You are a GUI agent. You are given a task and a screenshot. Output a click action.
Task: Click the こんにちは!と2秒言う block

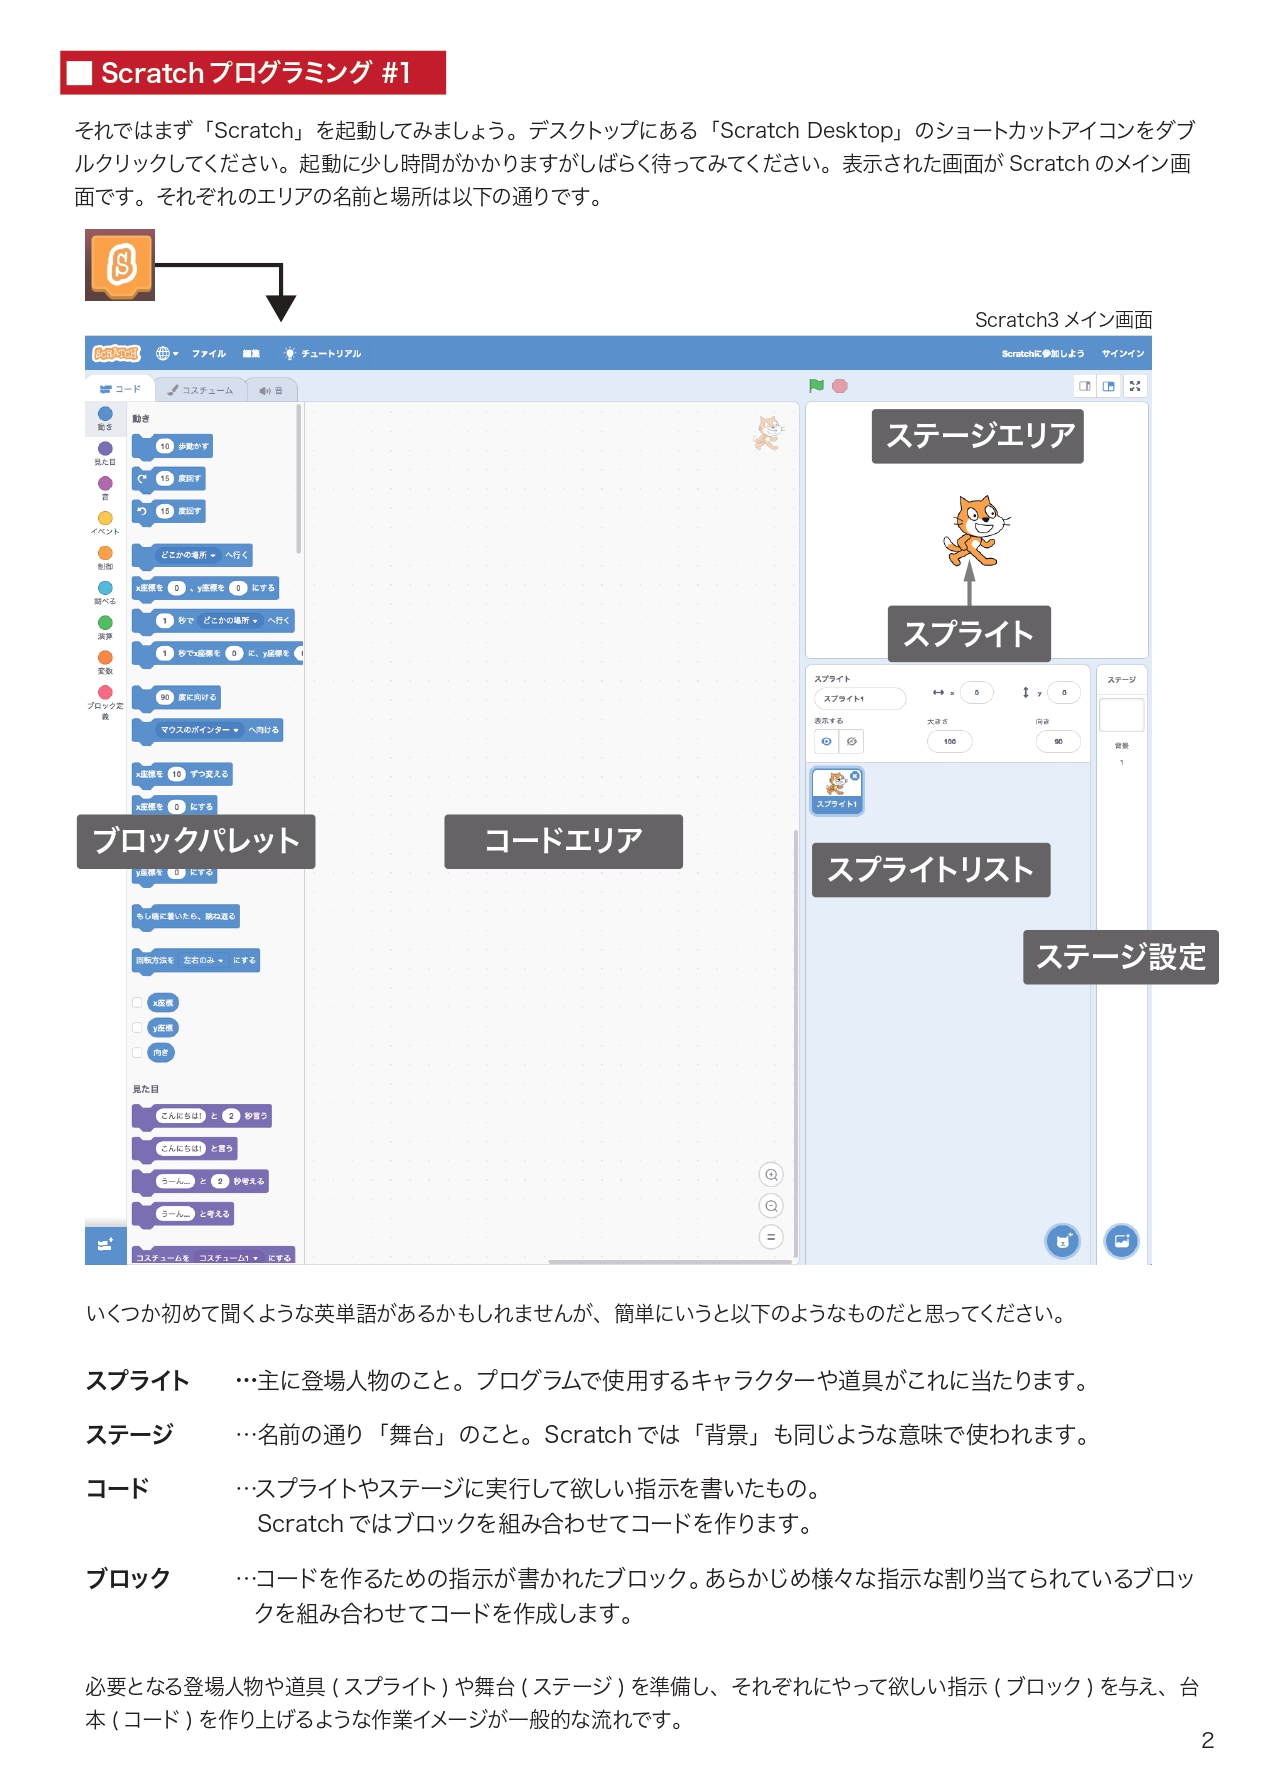201,1116
